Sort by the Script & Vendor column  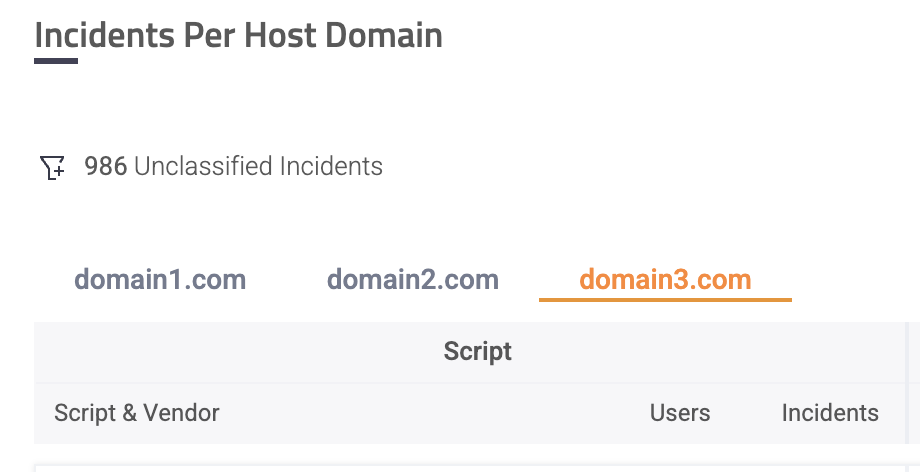[137, 413]
